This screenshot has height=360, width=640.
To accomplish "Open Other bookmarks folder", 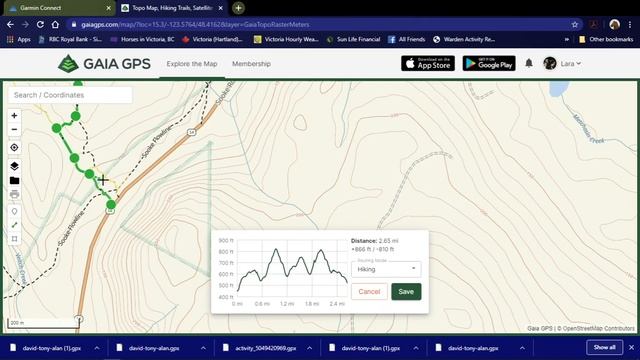I will coord(606,40).
